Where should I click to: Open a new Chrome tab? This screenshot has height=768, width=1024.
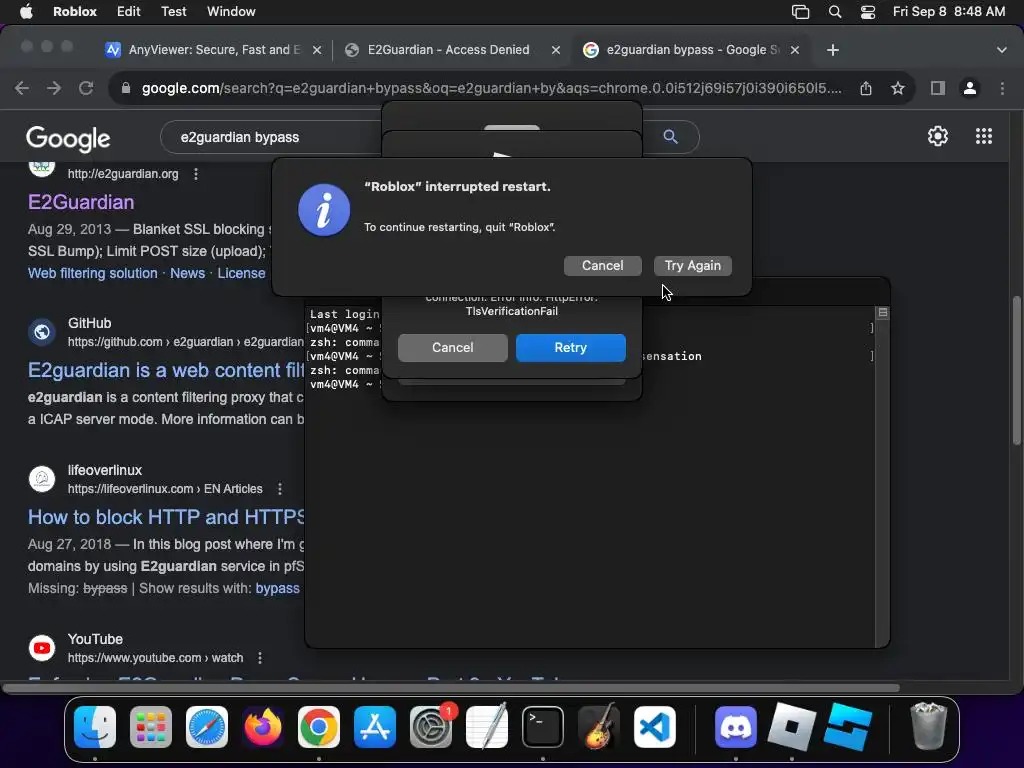[833, 50]
